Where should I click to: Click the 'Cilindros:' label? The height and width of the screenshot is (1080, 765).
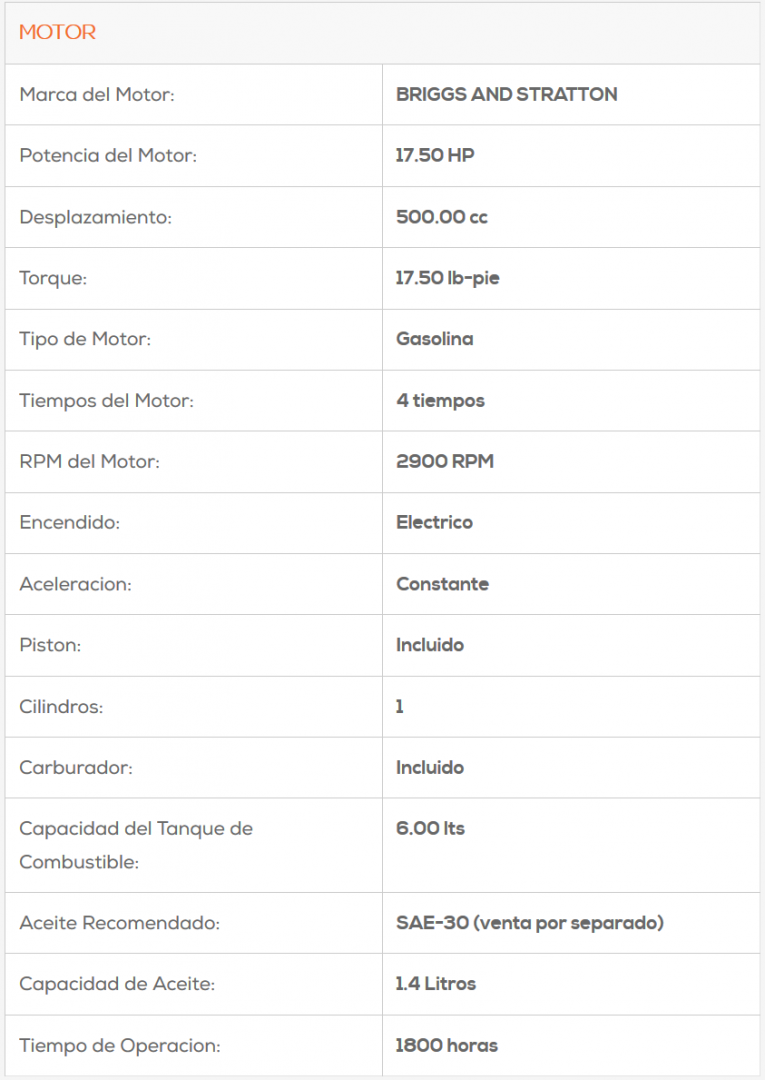[x=61, y=707]
